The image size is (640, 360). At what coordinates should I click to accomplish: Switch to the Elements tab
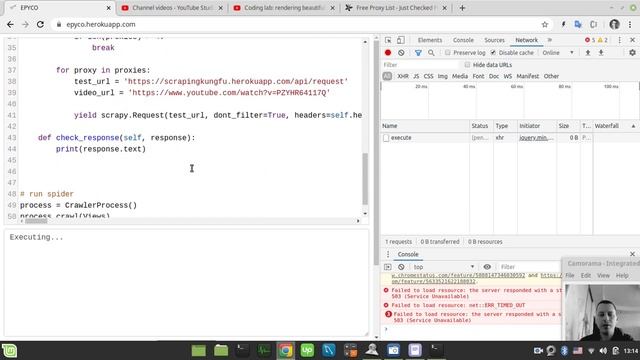pos(430,40)
